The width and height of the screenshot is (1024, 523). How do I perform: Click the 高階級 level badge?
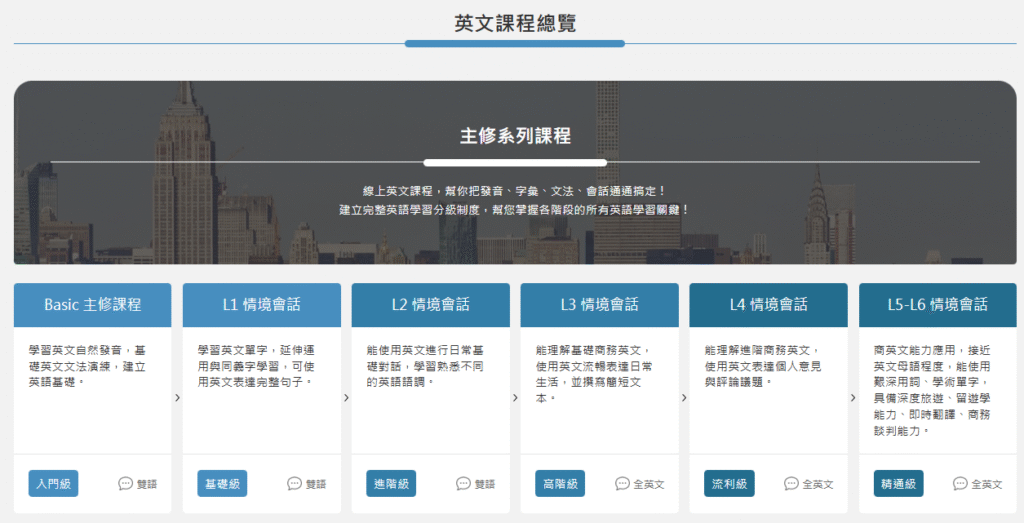(560, 484)
